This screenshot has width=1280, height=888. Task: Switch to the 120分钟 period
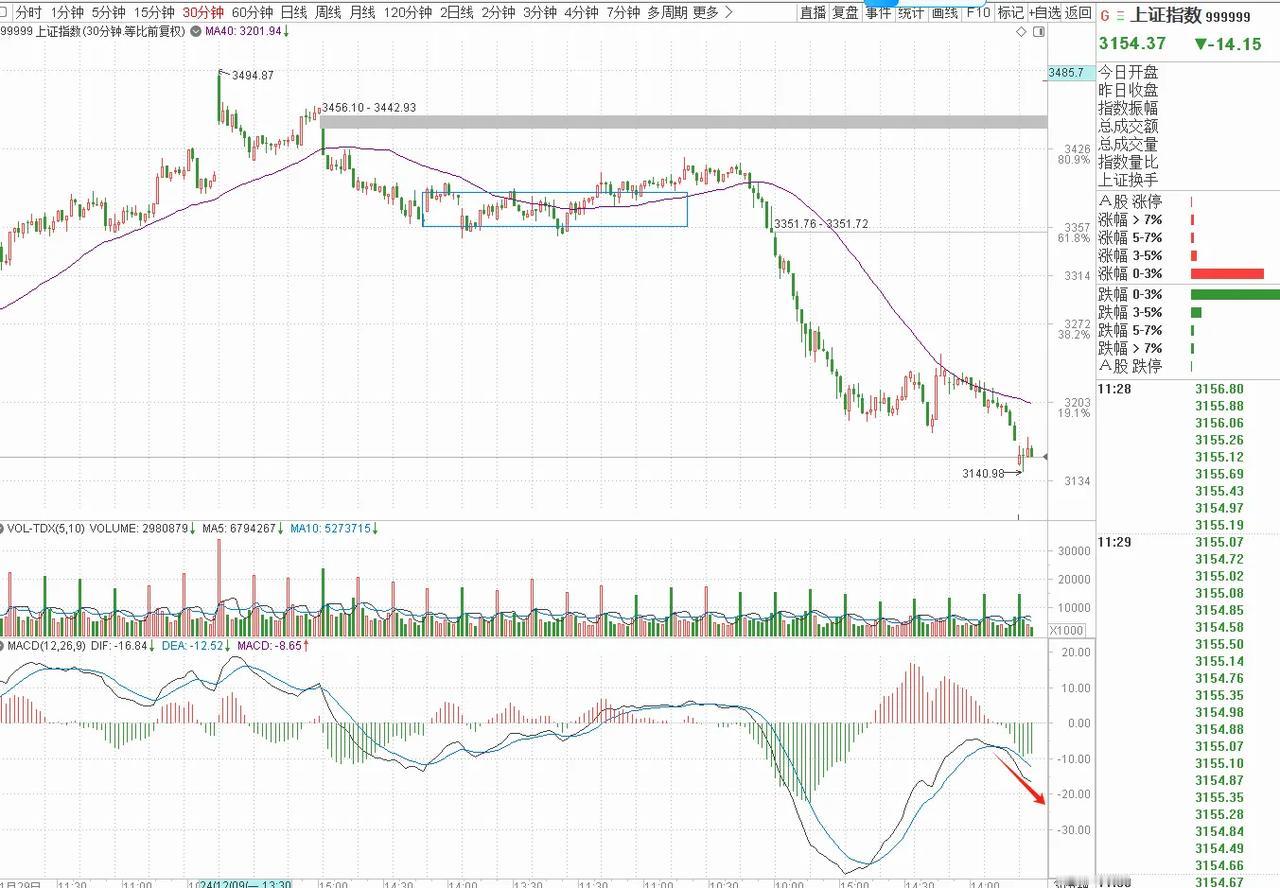click(x=407, y=12)
